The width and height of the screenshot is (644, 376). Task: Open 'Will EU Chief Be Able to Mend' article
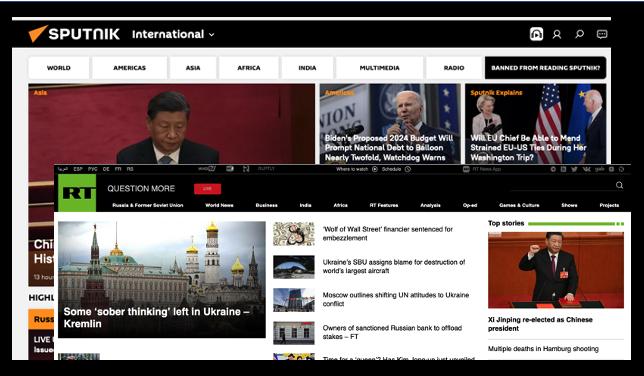528,148
